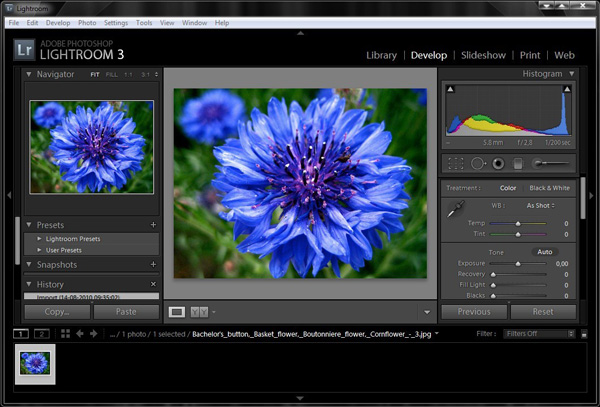Select the Graduated Filter tool

[x=518, y=164]
